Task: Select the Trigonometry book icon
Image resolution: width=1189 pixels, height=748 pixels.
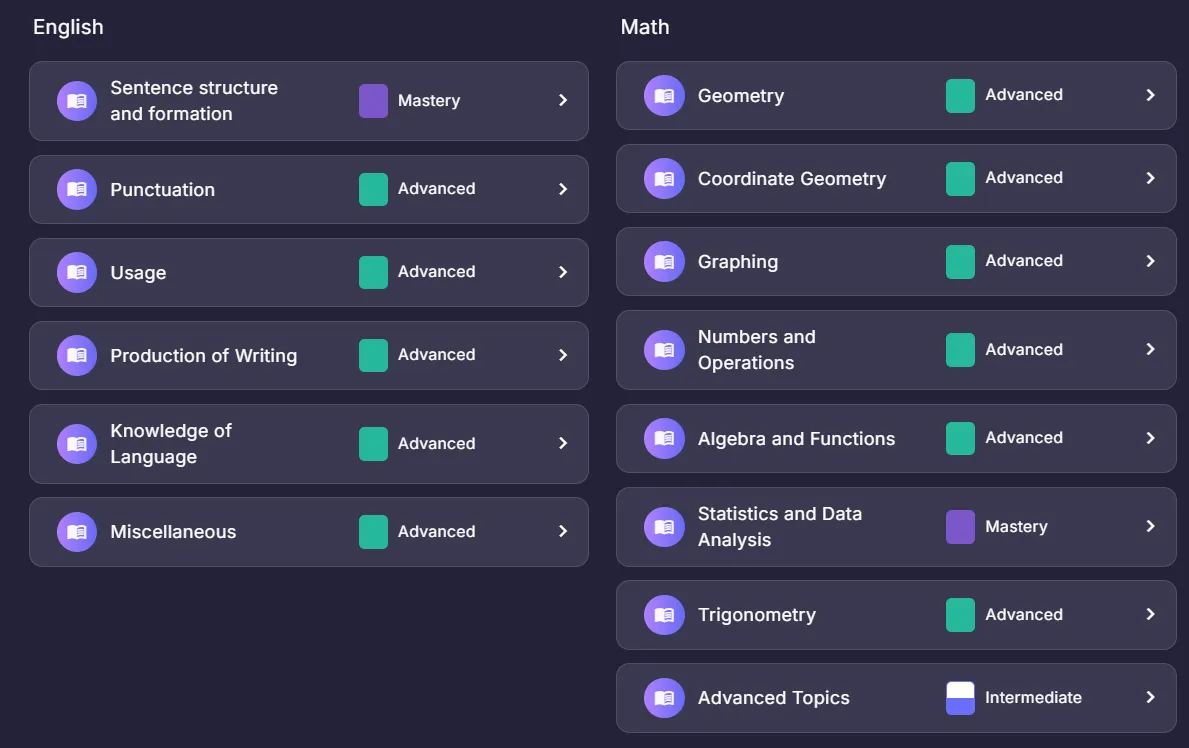Action: 664,615
